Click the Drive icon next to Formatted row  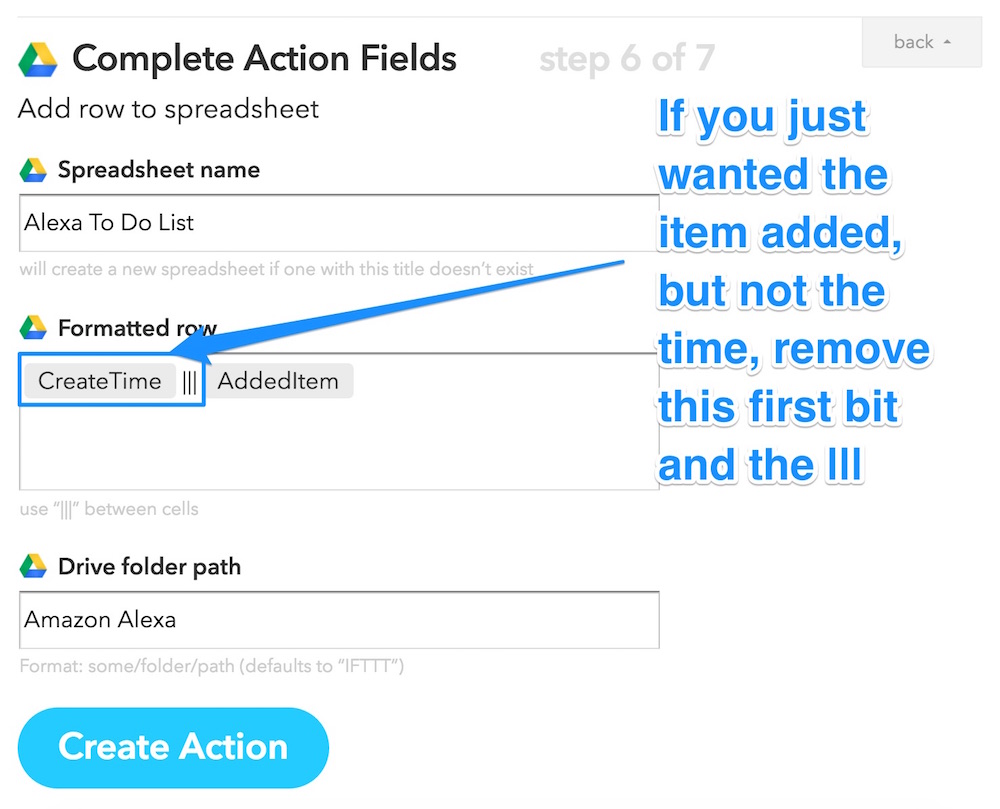click(33, 328)
